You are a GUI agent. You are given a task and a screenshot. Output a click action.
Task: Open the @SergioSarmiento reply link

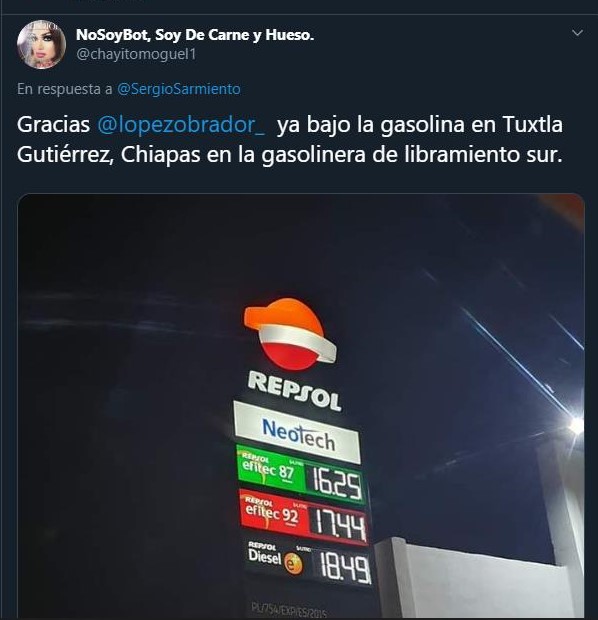coord(179,89)
